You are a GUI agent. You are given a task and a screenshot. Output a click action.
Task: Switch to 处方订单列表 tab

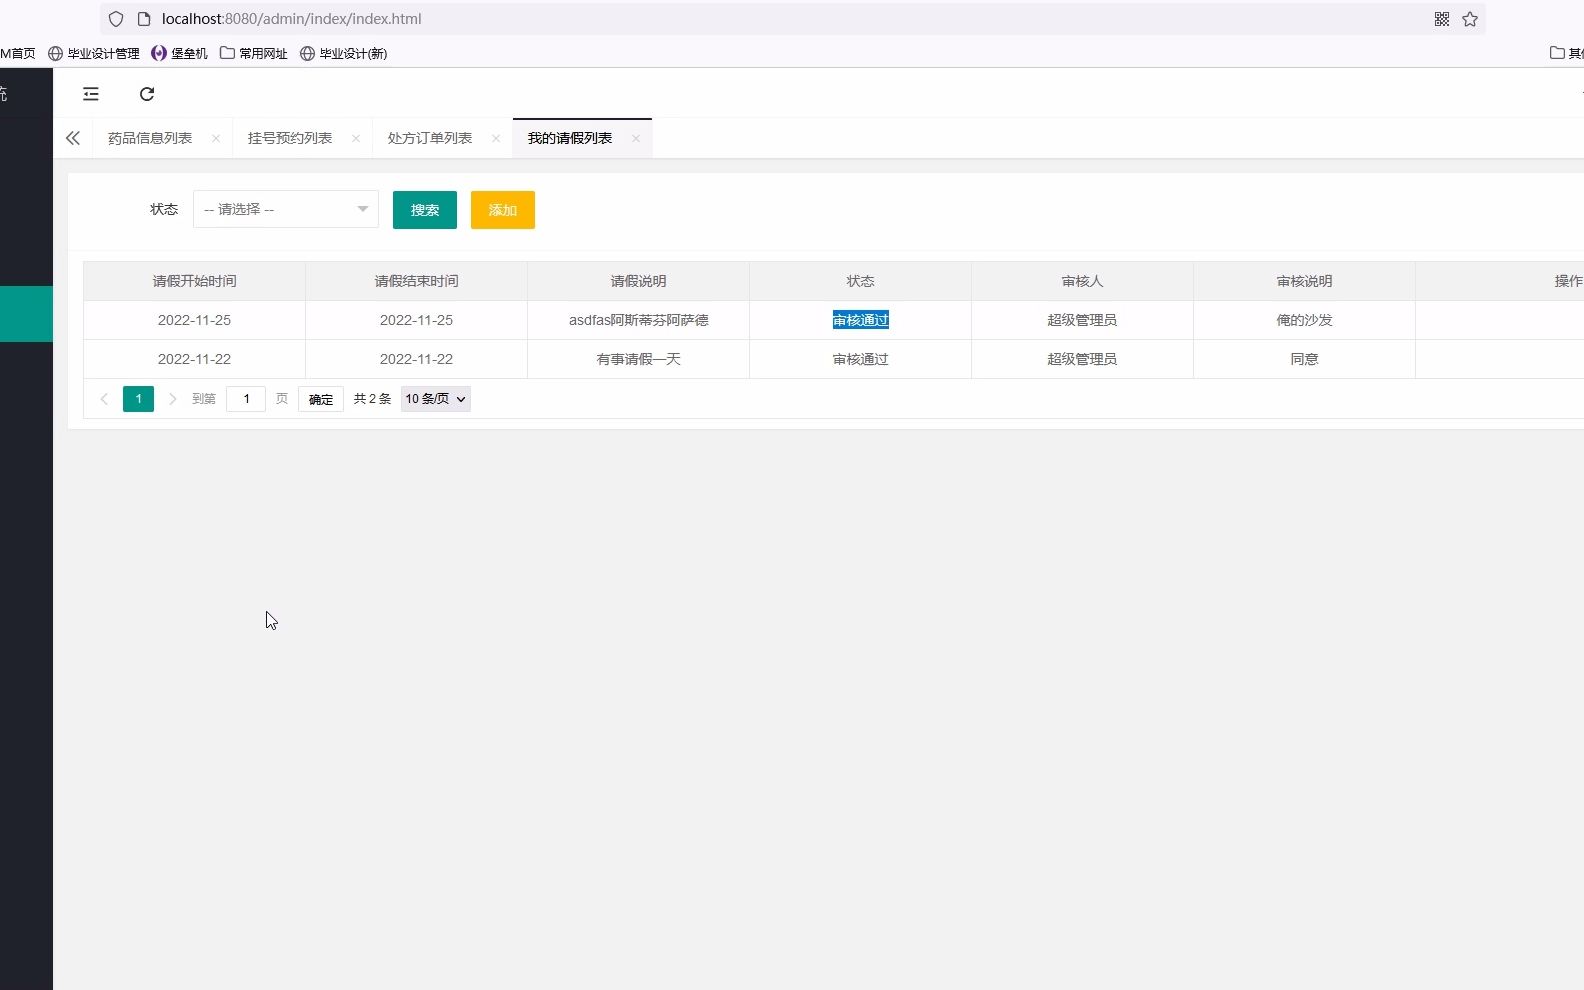[x=430, y=138]
